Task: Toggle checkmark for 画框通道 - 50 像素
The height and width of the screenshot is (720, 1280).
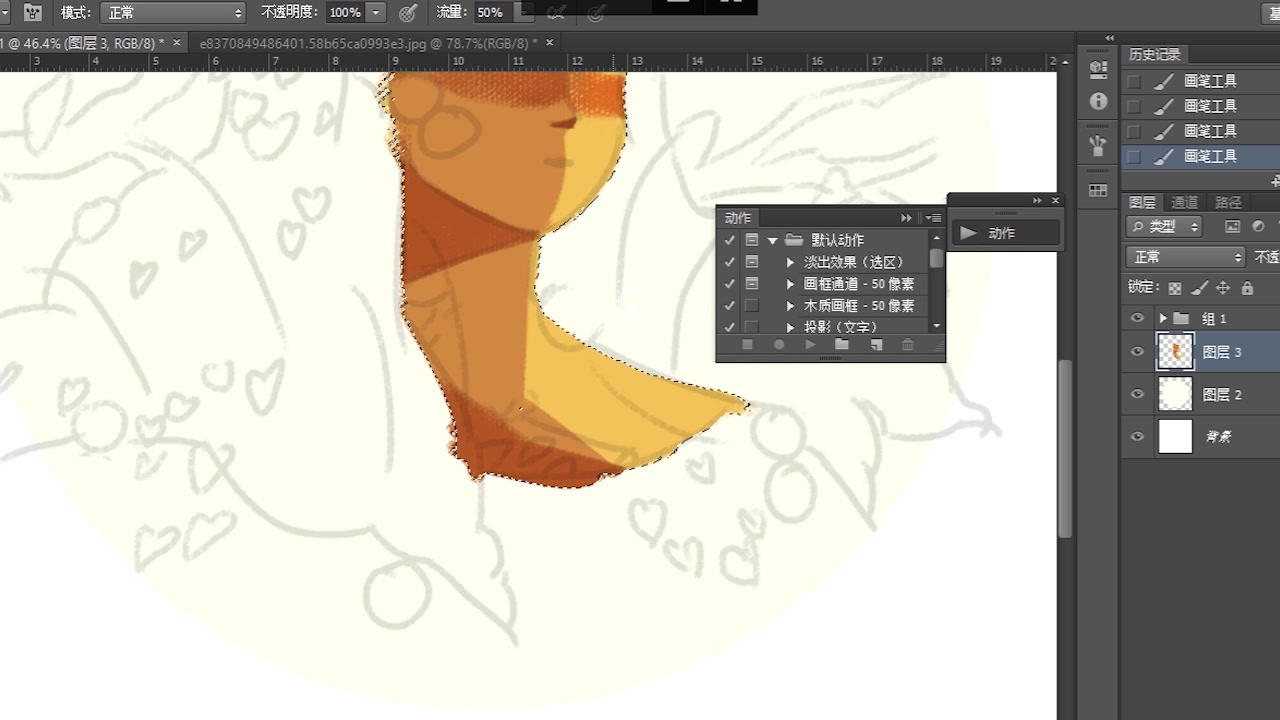Action: (x=729, y=284)
